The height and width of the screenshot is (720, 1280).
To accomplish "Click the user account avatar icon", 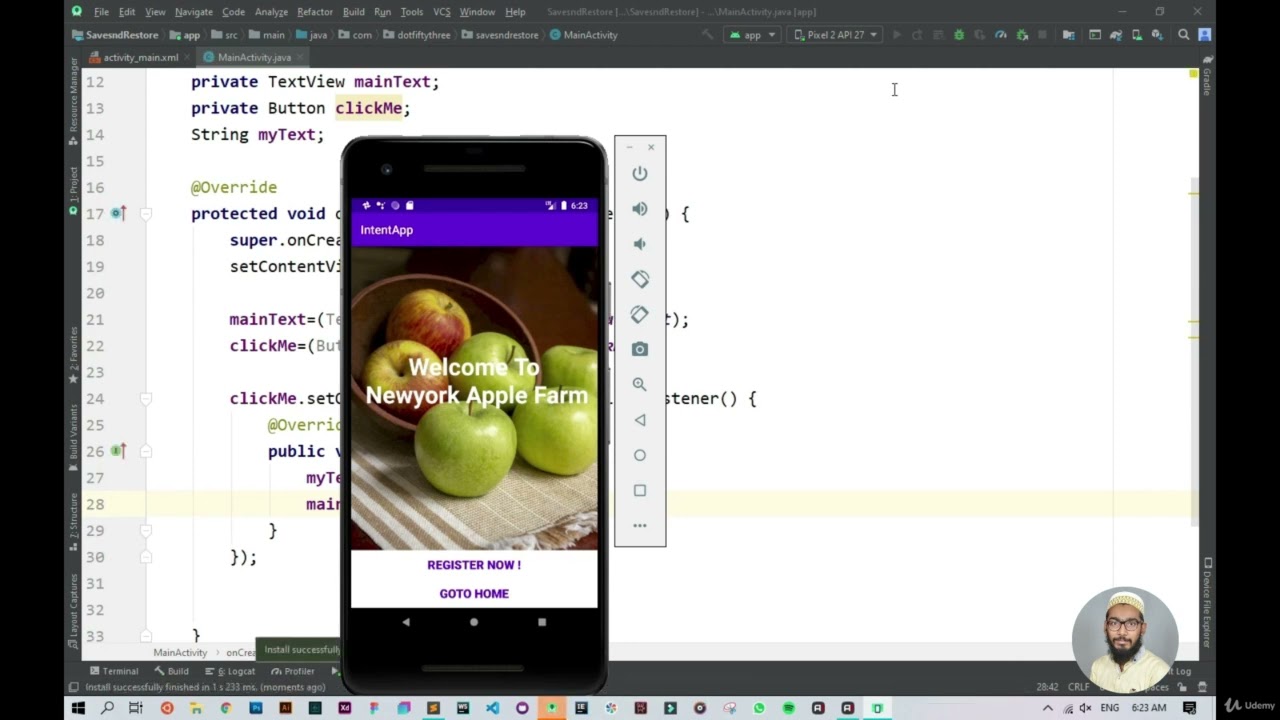I will coord(1205,35).
